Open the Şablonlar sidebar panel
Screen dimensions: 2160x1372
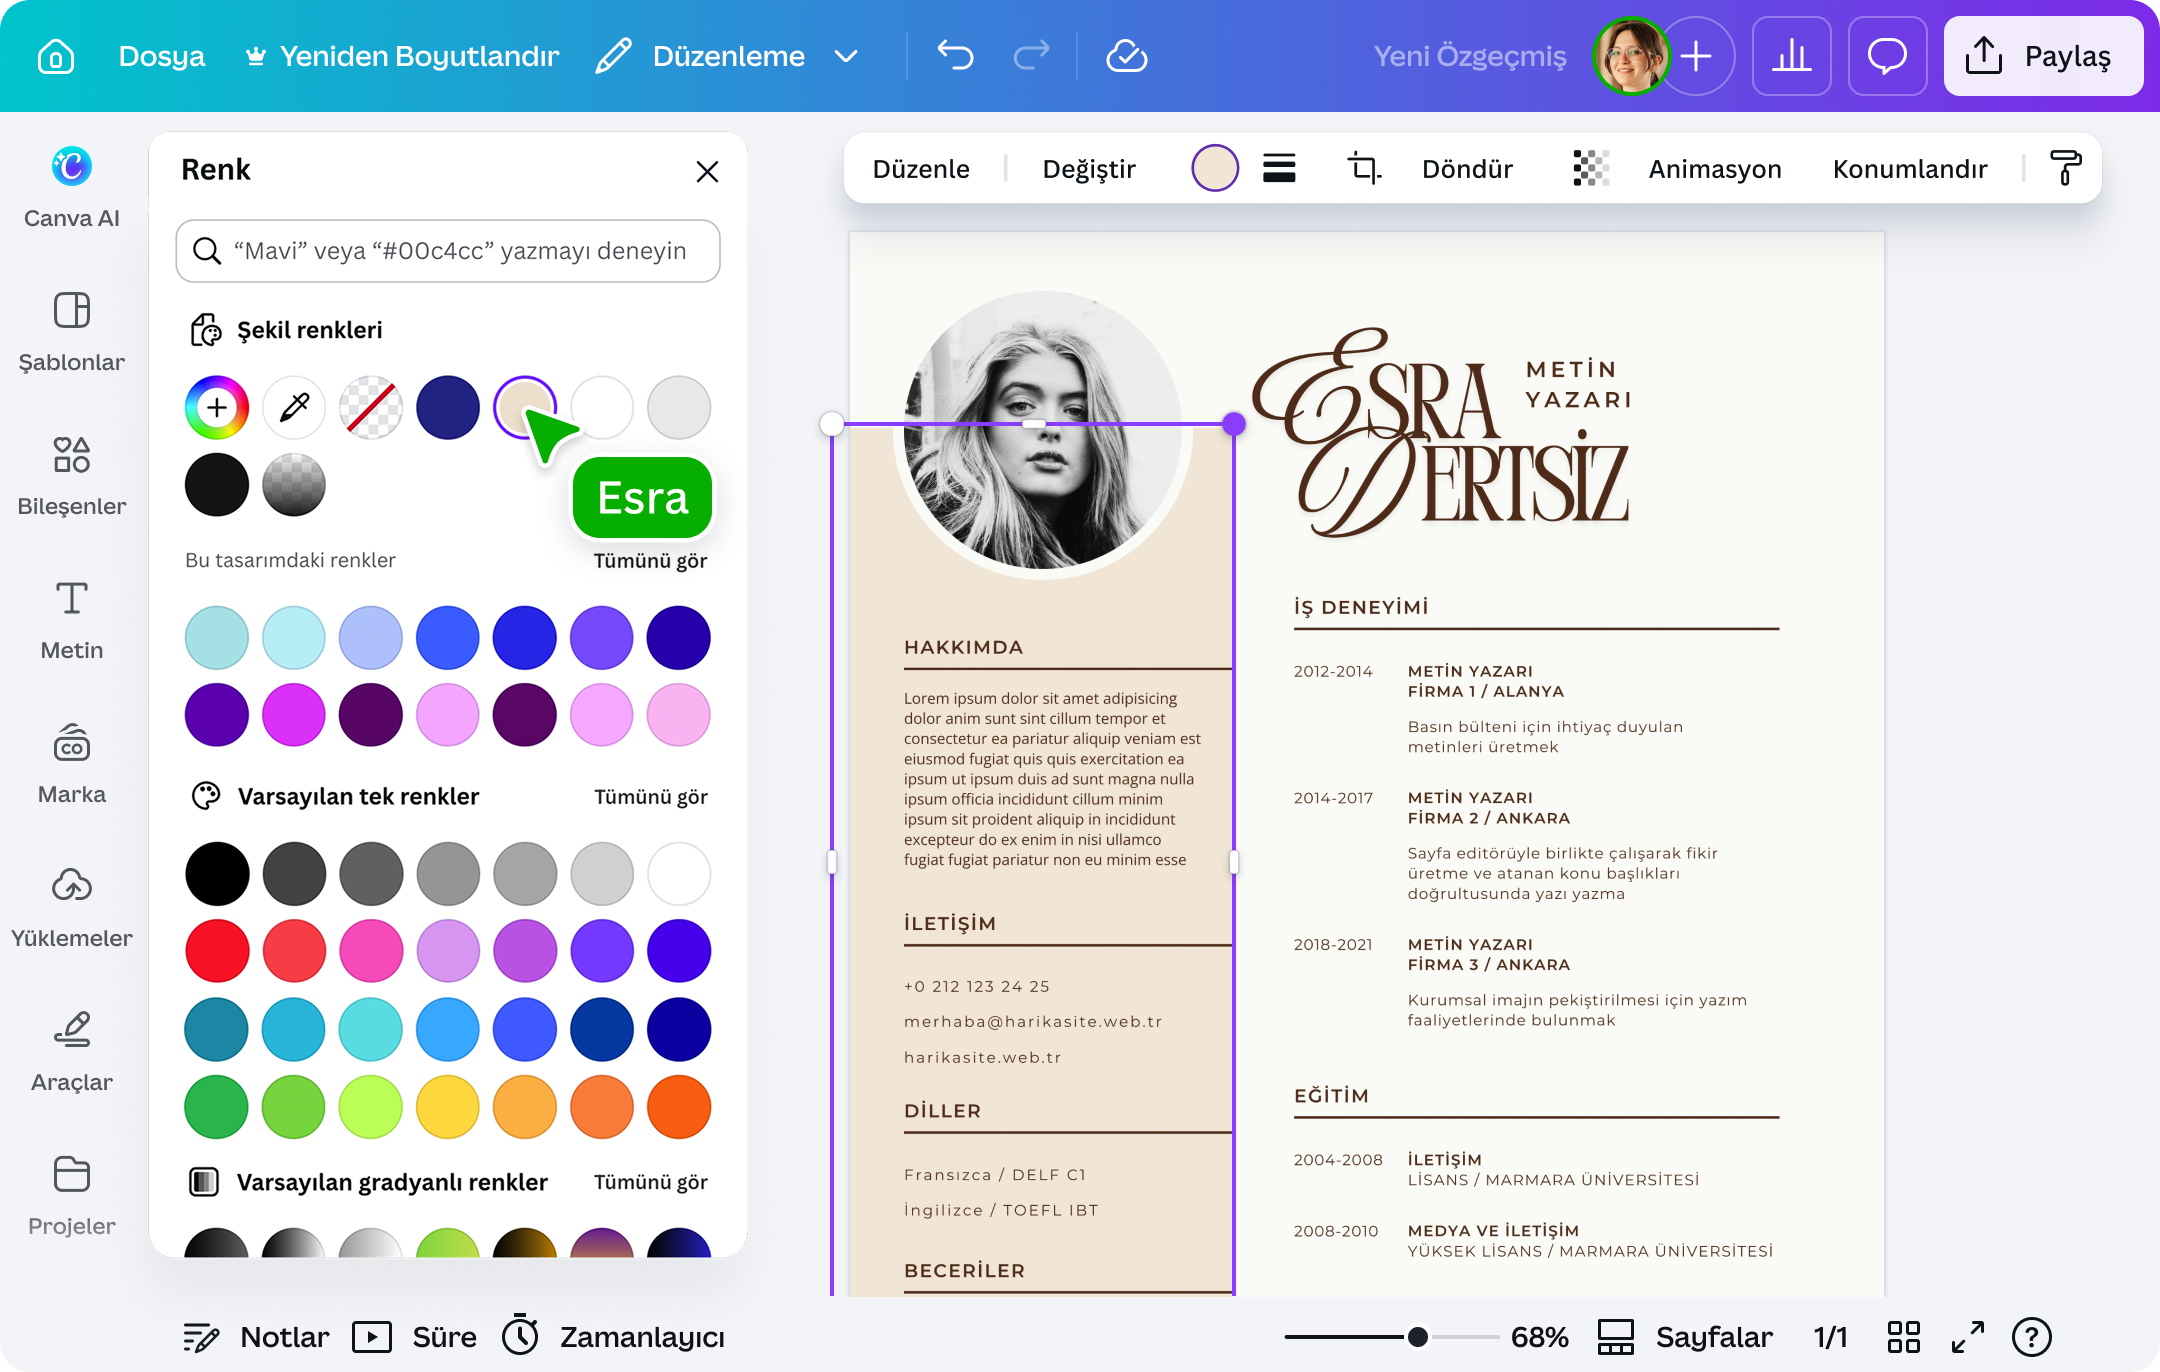point(72,332)
